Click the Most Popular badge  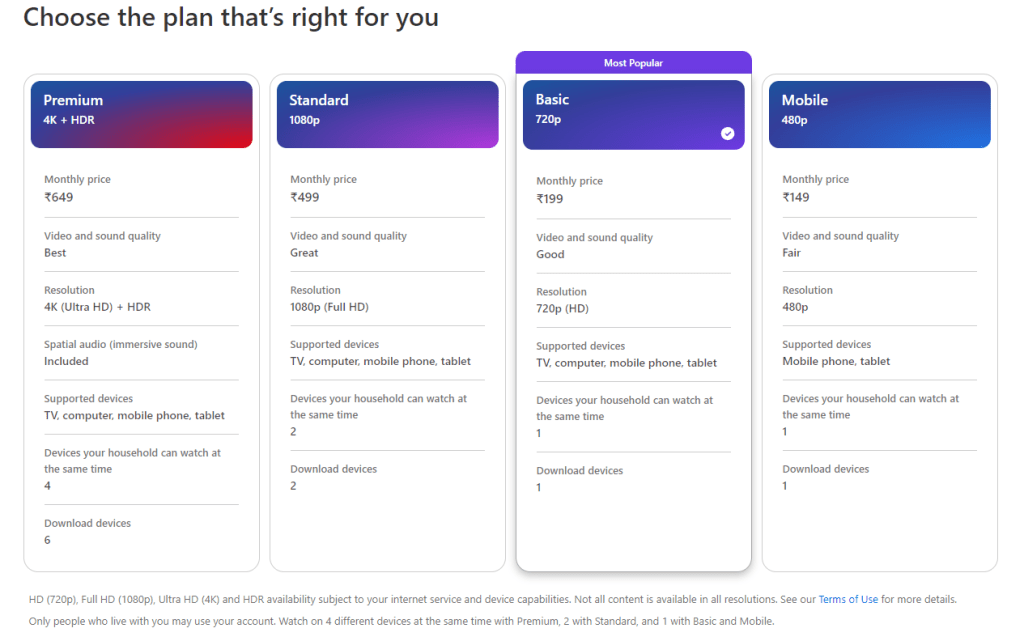633,63
